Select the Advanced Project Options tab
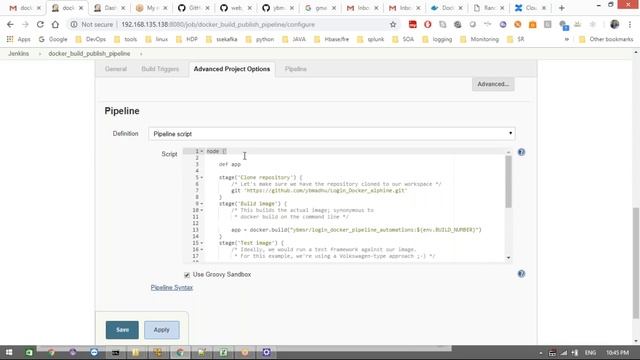 (232, 69)
